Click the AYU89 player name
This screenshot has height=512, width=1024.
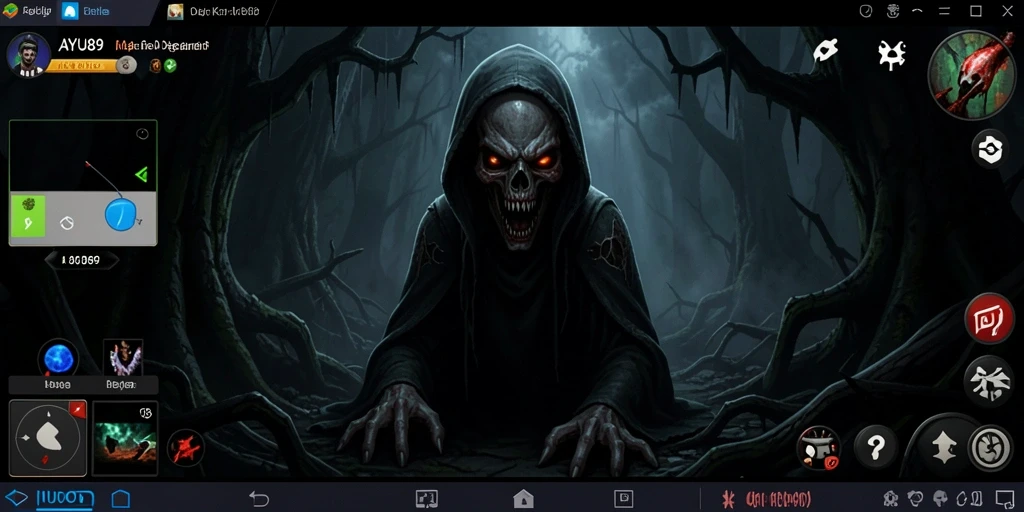click(81, 45)
